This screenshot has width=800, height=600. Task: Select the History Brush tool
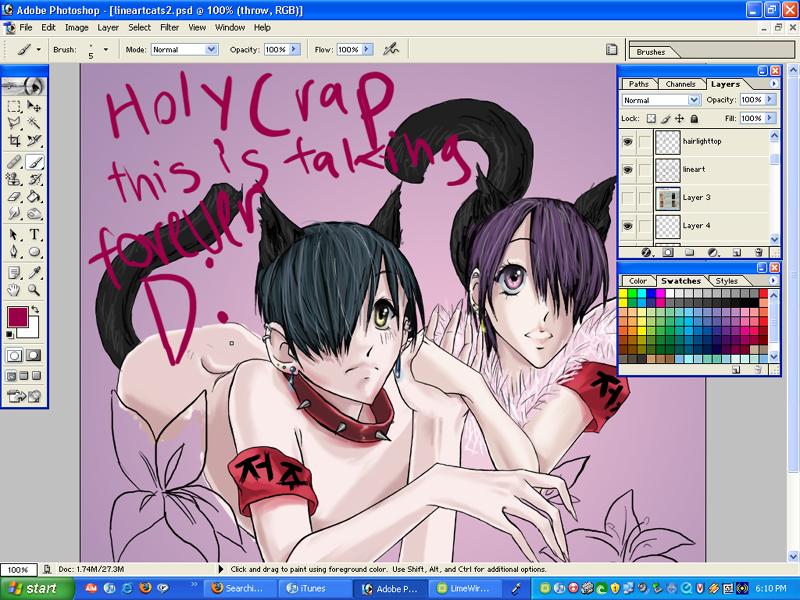pyautogui.click(x=34, y=179)
